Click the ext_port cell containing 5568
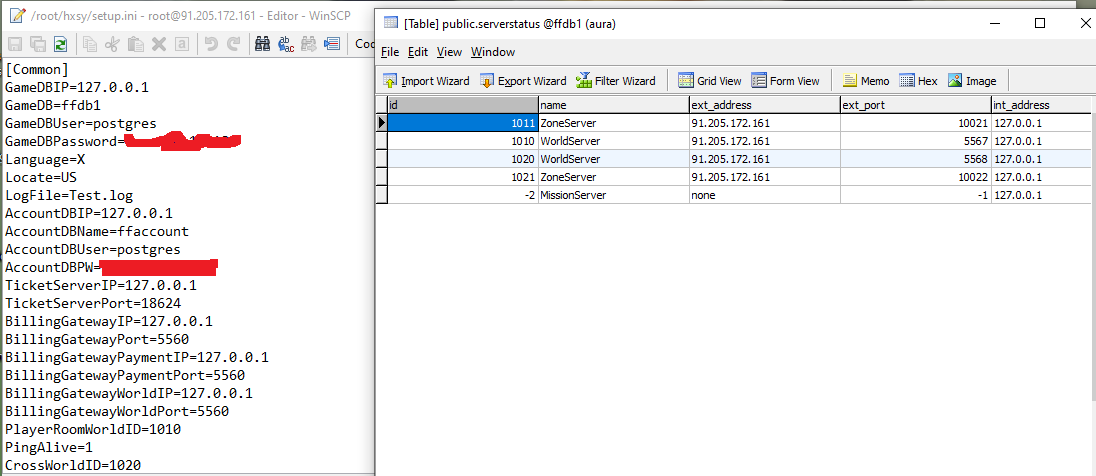 [914, 159]
